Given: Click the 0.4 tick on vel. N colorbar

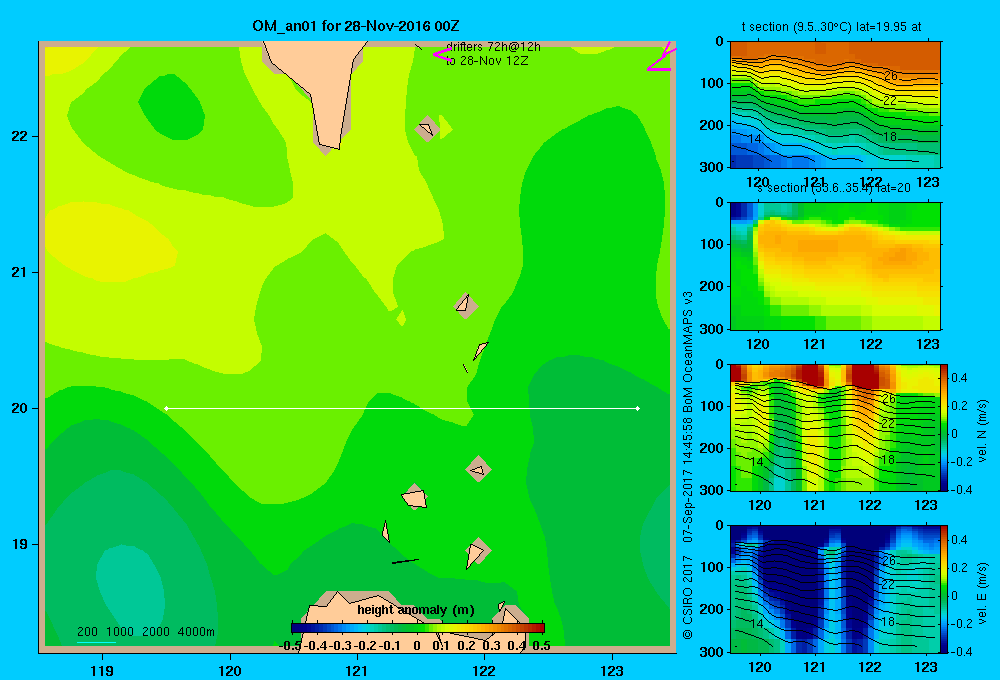Looking at the screenshot, I should pos(959,378).
